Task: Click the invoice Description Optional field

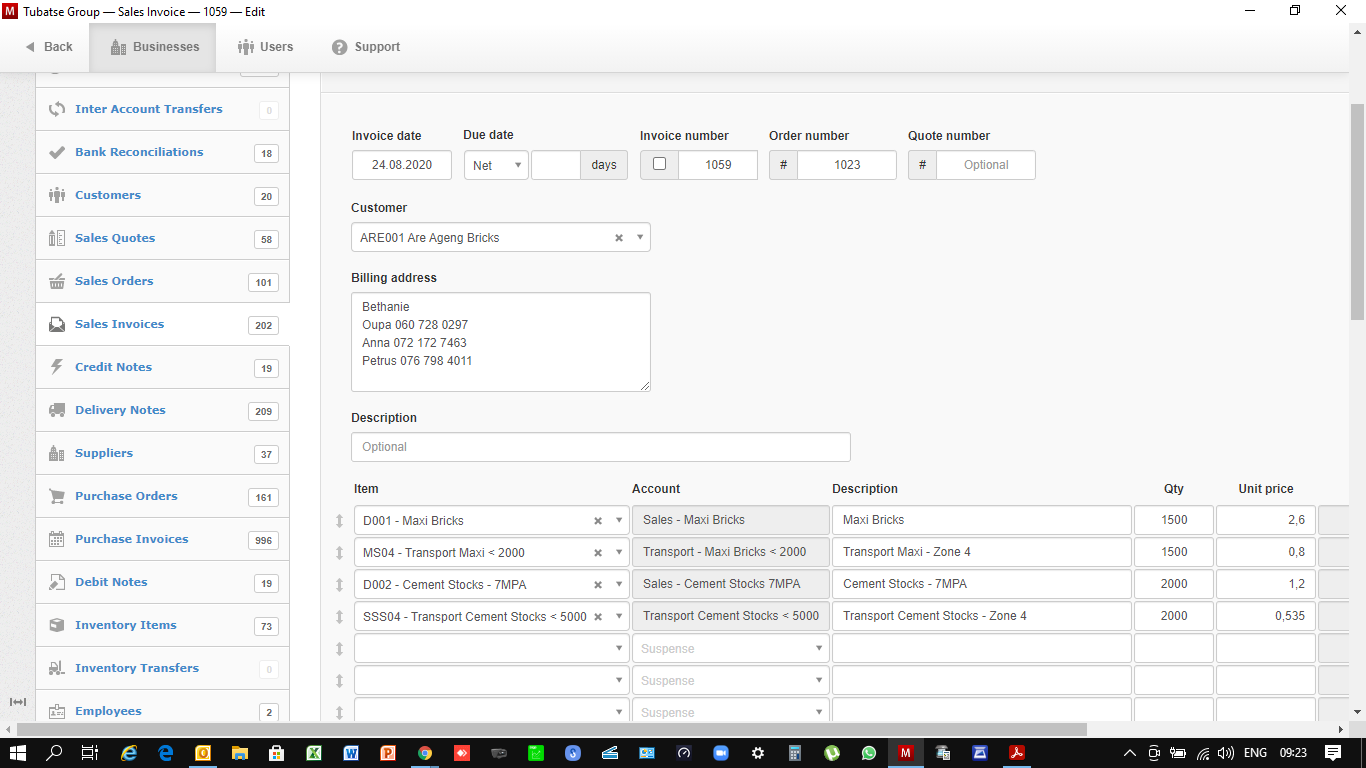Action: 601,447
